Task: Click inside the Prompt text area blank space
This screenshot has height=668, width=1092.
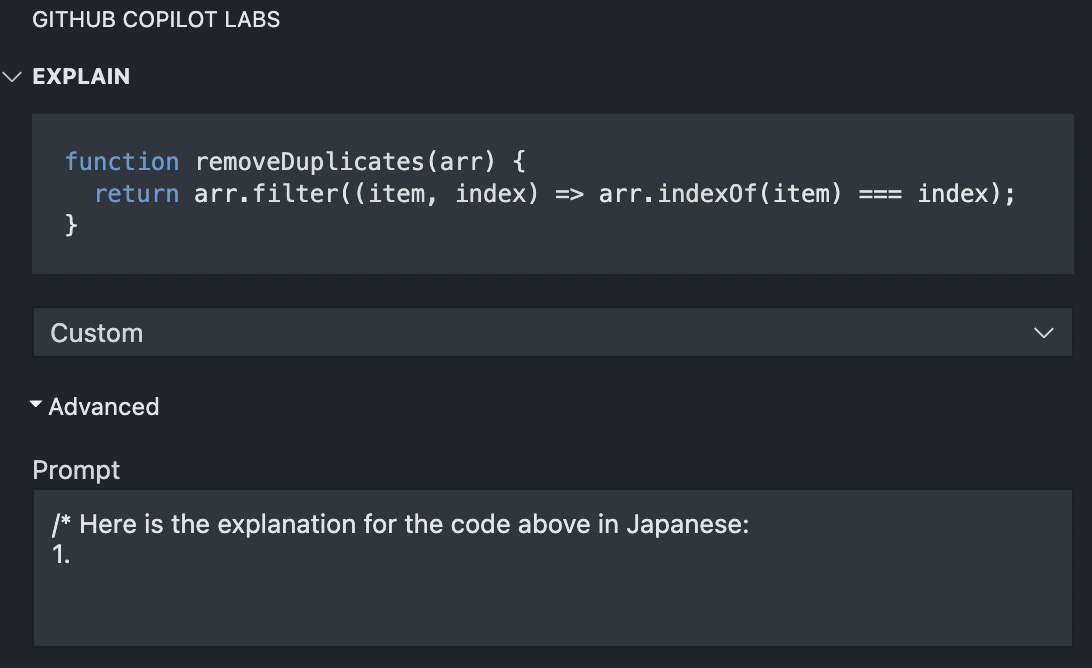Action: coord(552,606)
